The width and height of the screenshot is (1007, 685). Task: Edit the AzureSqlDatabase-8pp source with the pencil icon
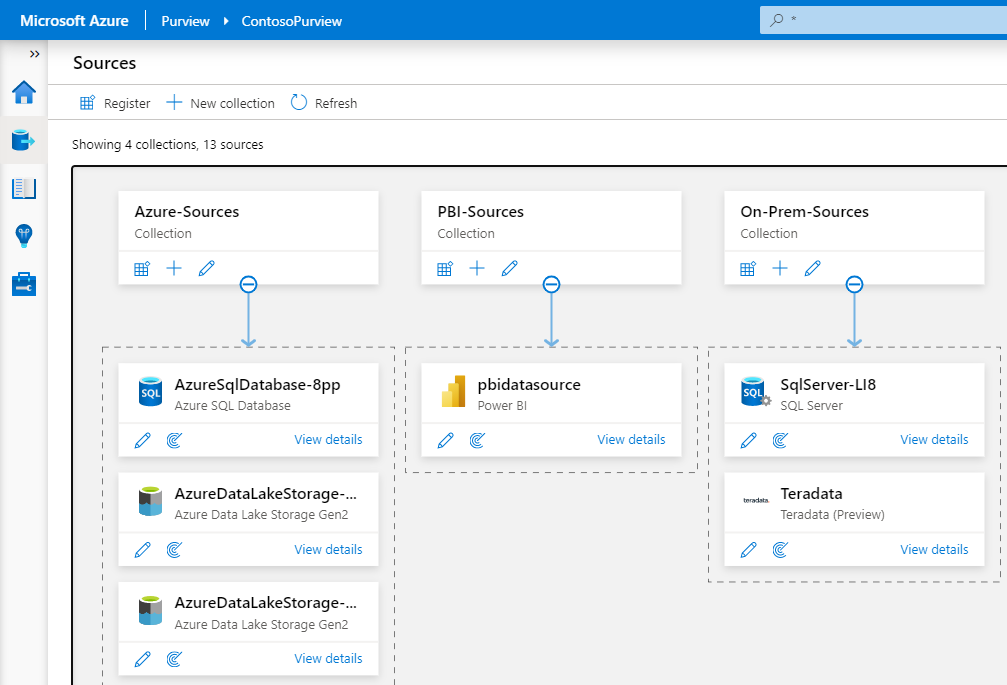142,439
